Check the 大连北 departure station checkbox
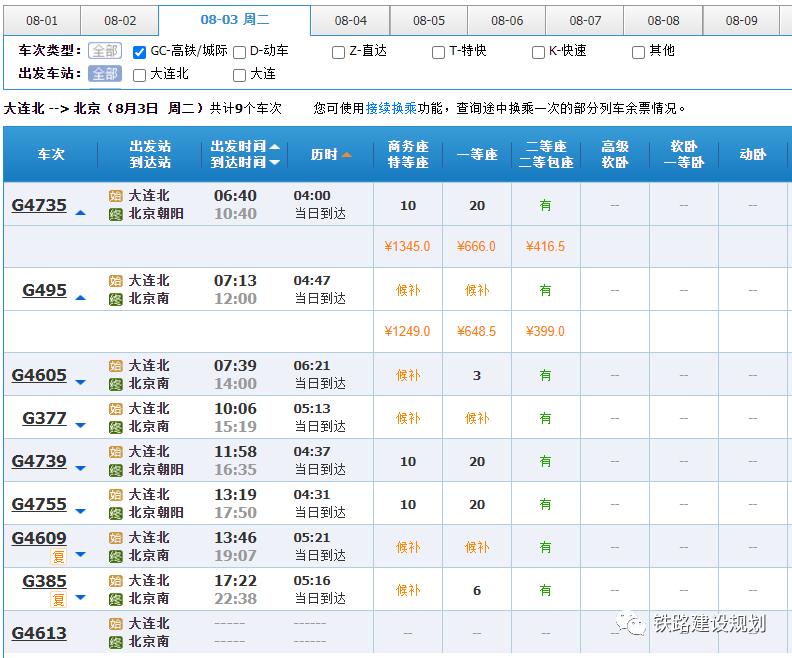Viewport: 792px width, 658px height. pos(140,75)
